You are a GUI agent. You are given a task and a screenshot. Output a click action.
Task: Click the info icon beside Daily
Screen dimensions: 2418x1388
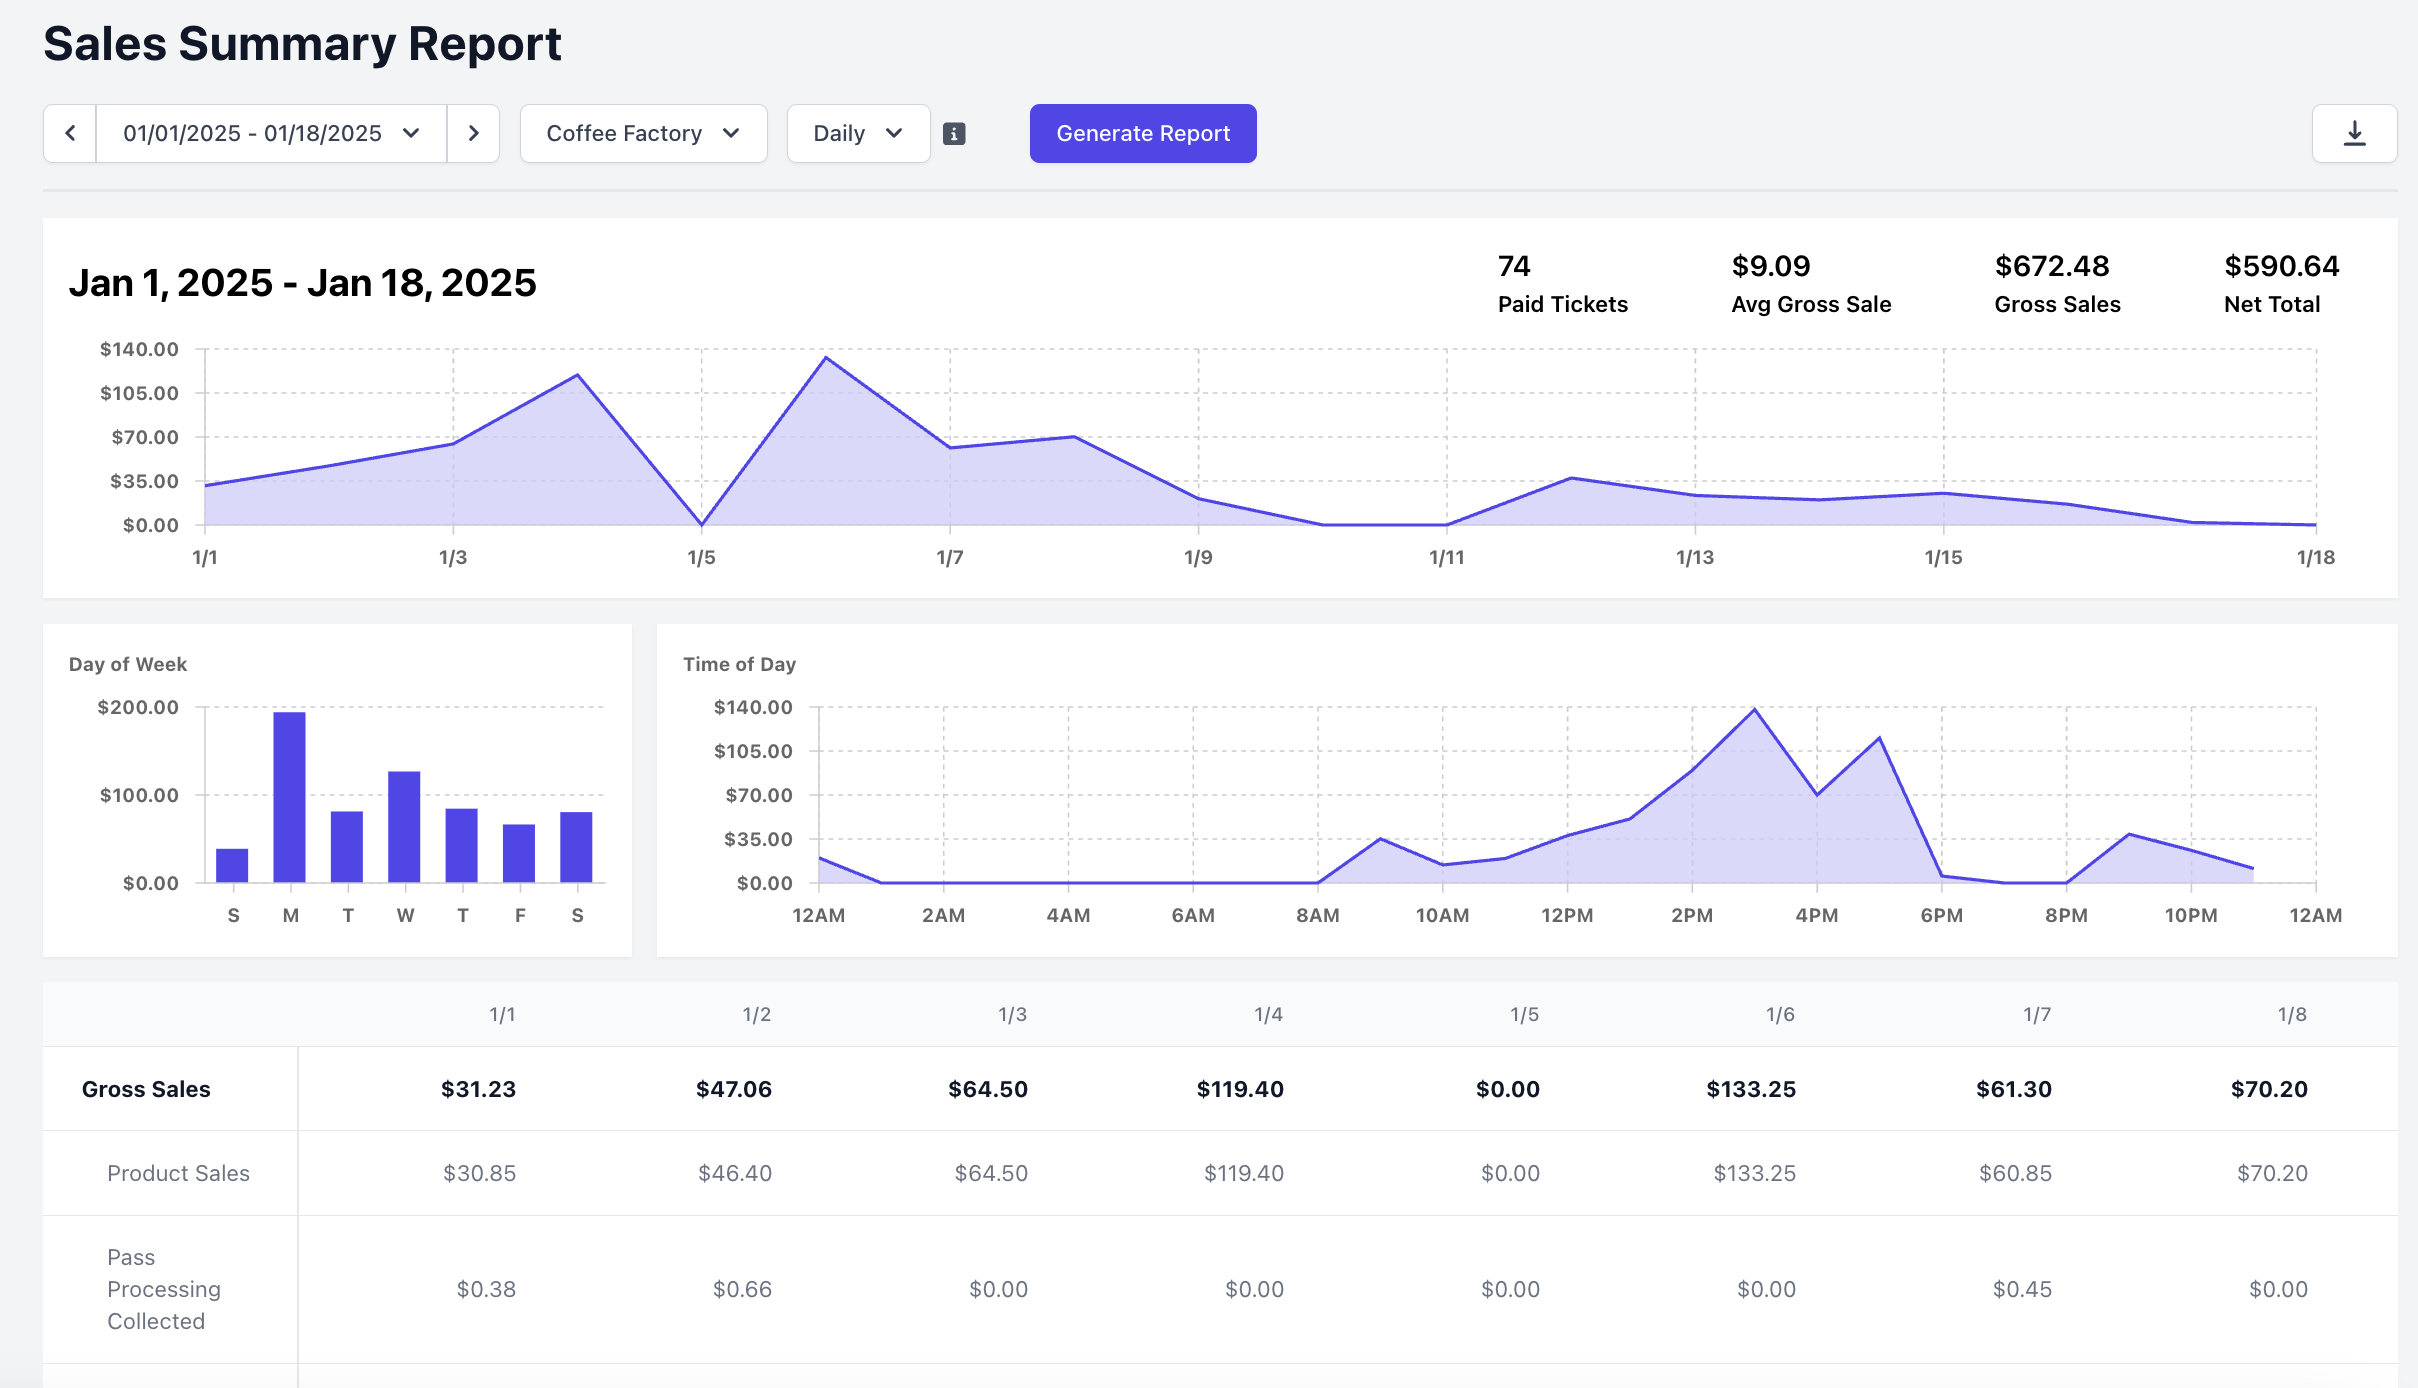click(x=954, y=134)
